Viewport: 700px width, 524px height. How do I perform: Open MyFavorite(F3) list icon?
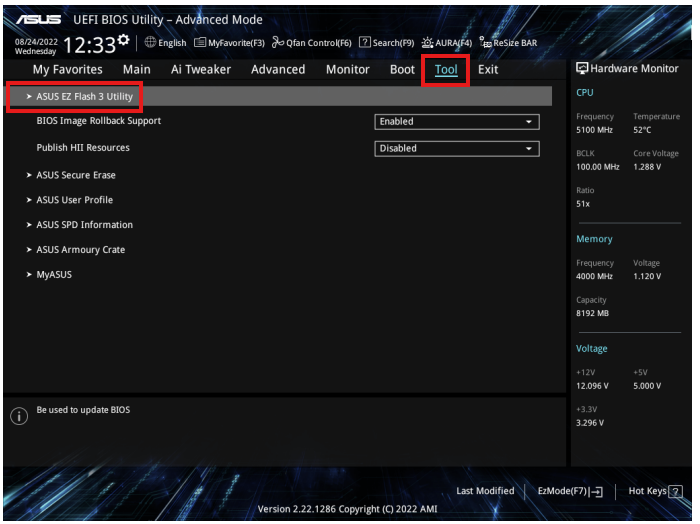pos(200,42)
